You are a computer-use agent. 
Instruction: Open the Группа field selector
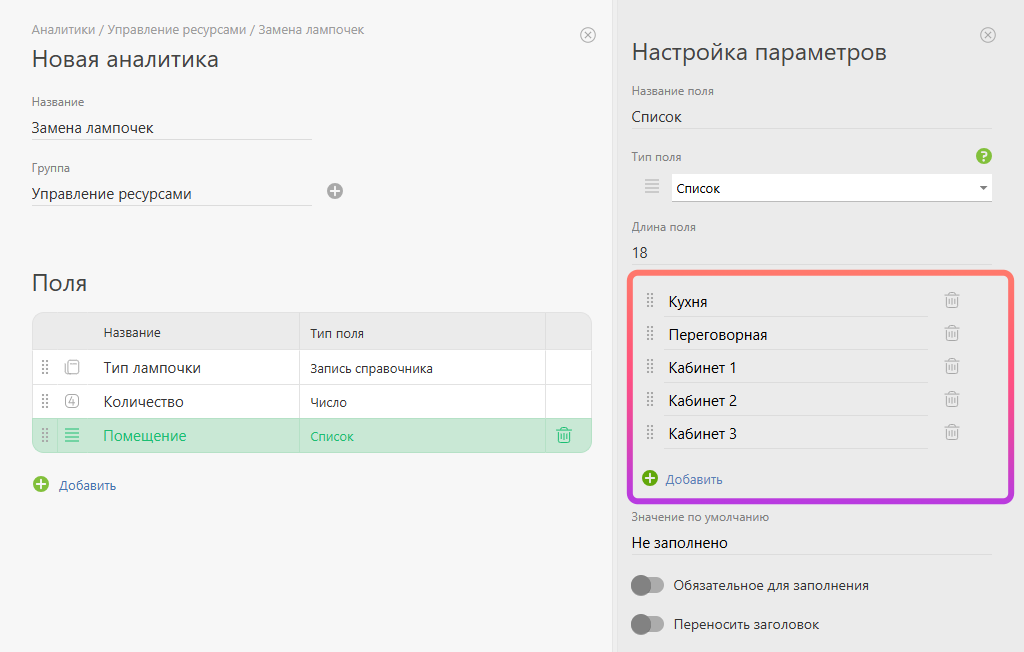click(171, 194)
